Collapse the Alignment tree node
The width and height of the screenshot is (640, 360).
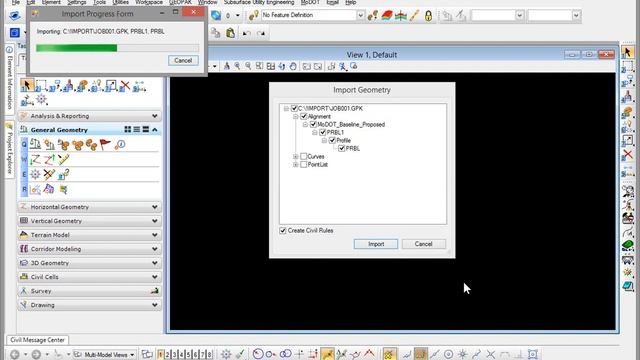[x=296, y=116]
